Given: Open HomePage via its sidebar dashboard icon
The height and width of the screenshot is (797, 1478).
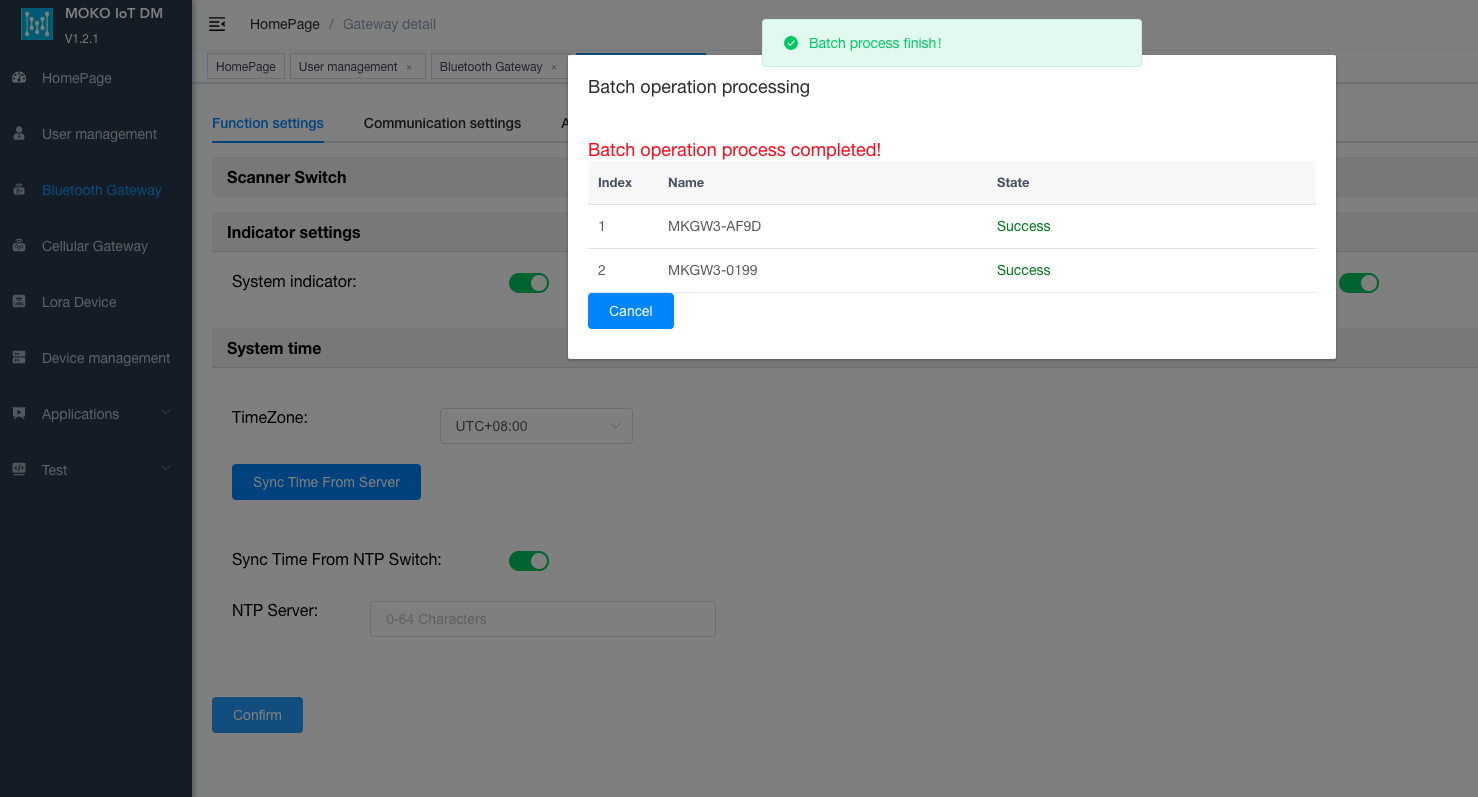Looking at the screenshot, I should (19, 78).
